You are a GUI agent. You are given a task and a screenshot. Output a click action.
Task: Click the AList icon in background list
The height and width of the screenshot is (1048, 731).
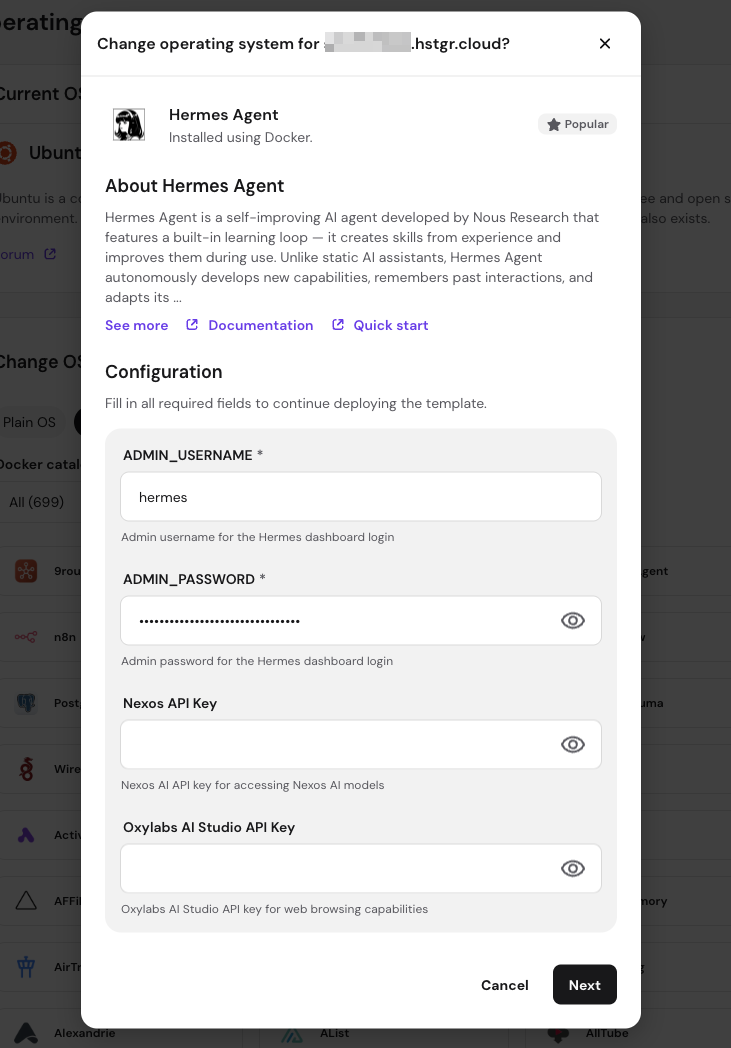pyautogui.click(x=292, y=1035)
